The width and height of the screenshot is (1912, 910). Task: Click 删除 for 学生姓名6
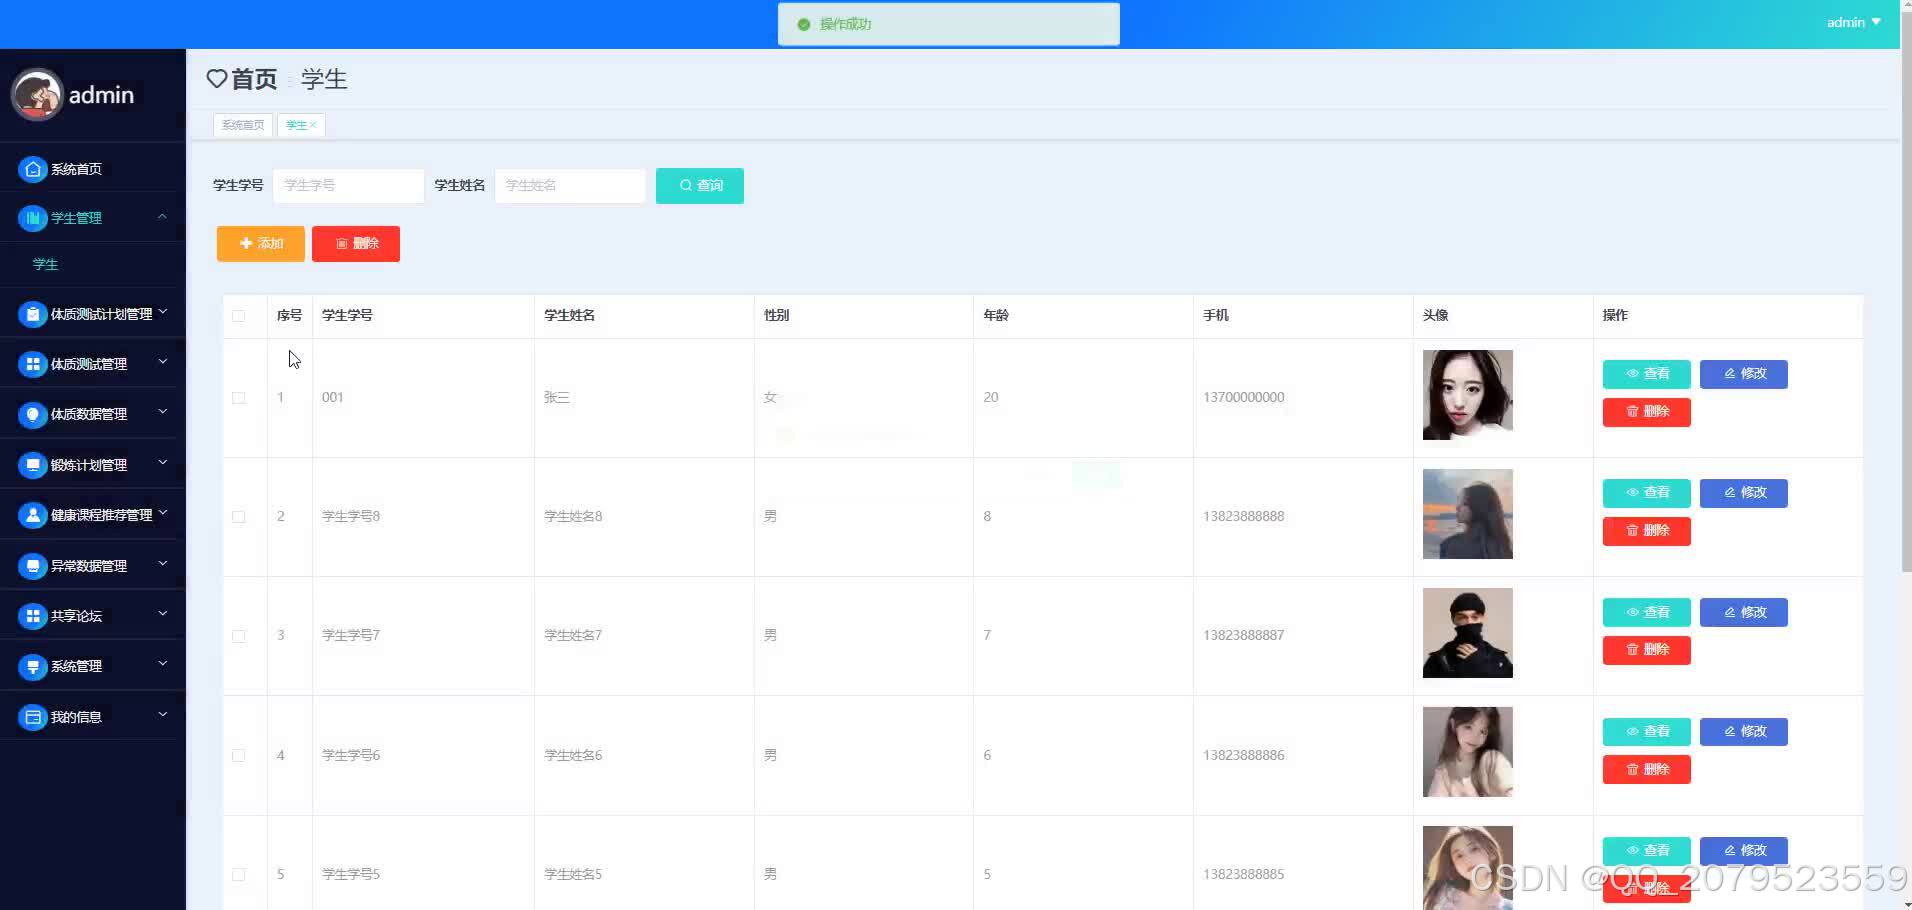click(1647, 770)
